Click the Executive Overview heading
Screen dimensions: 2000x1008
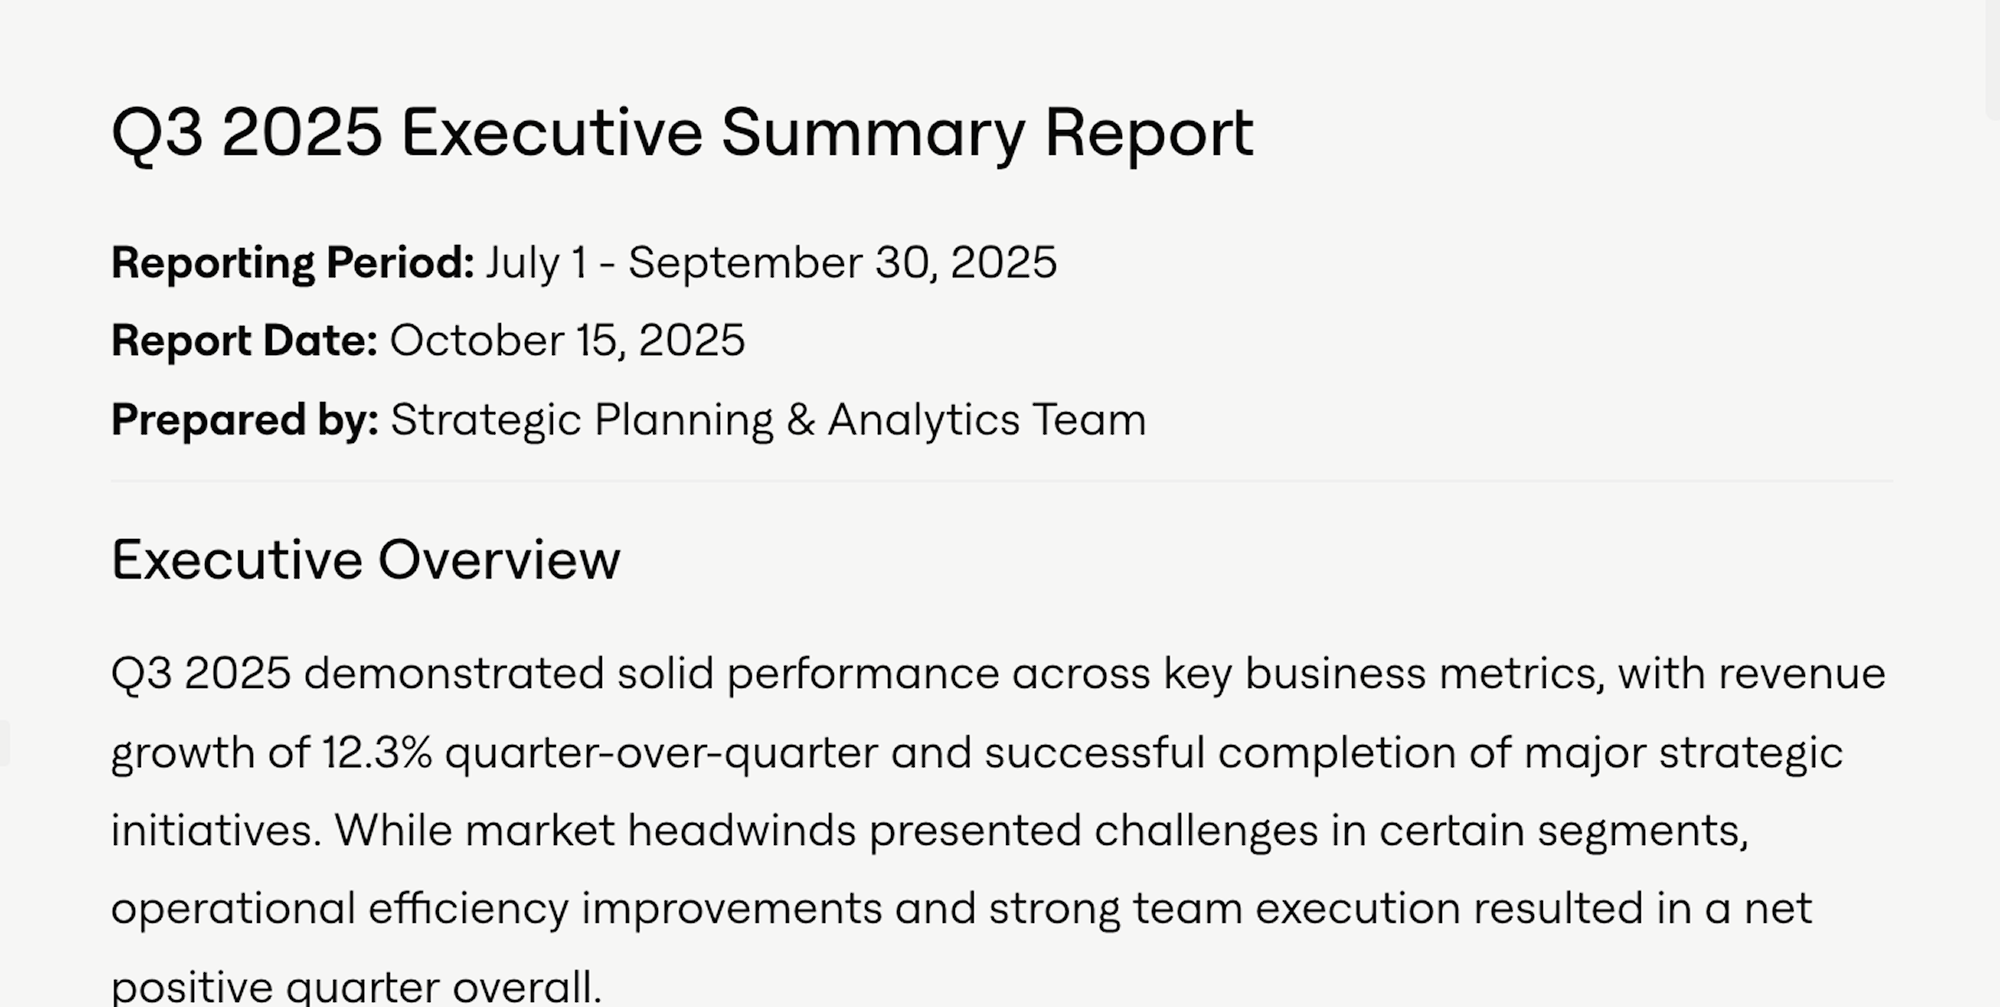point(366,560)
